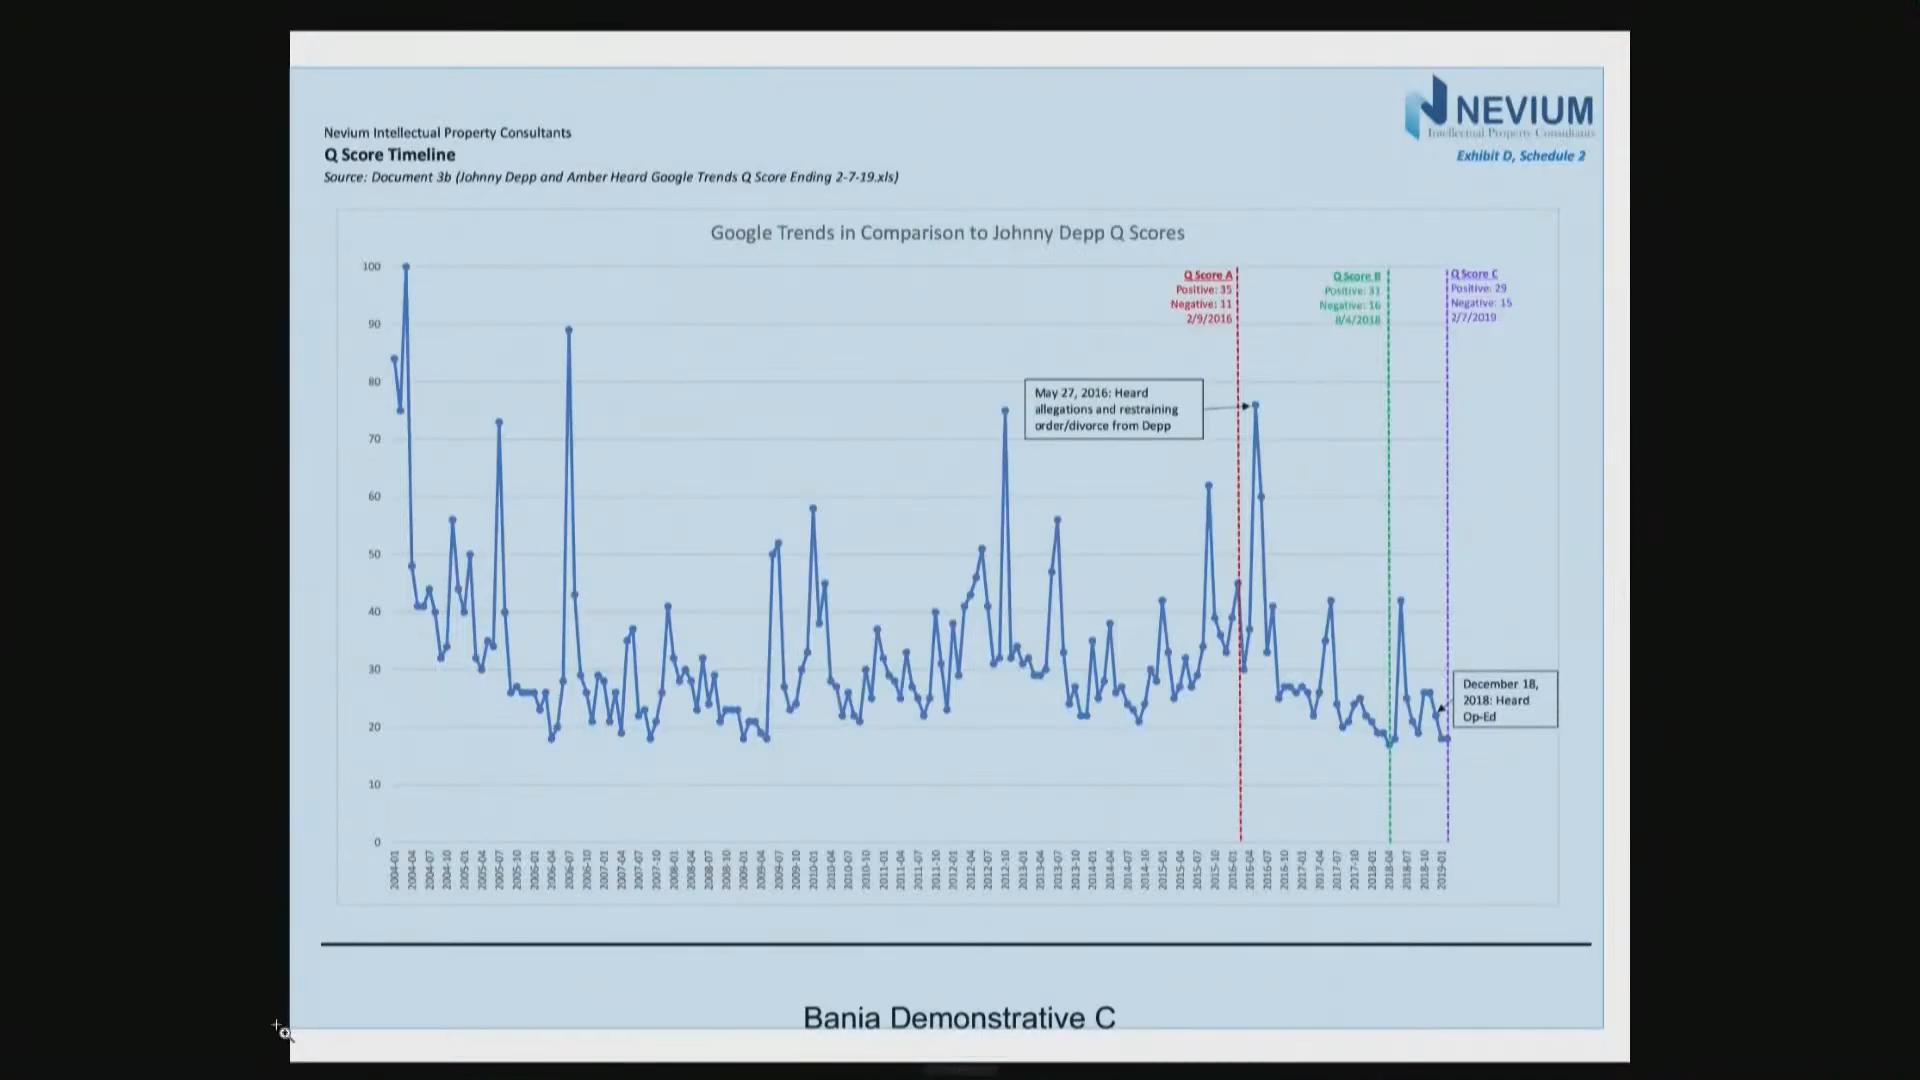Screen dimensions: 1920x1080
Task: Click the 'Q Score A' red label
Action: pyautogui.click(x=1208, y=275)
